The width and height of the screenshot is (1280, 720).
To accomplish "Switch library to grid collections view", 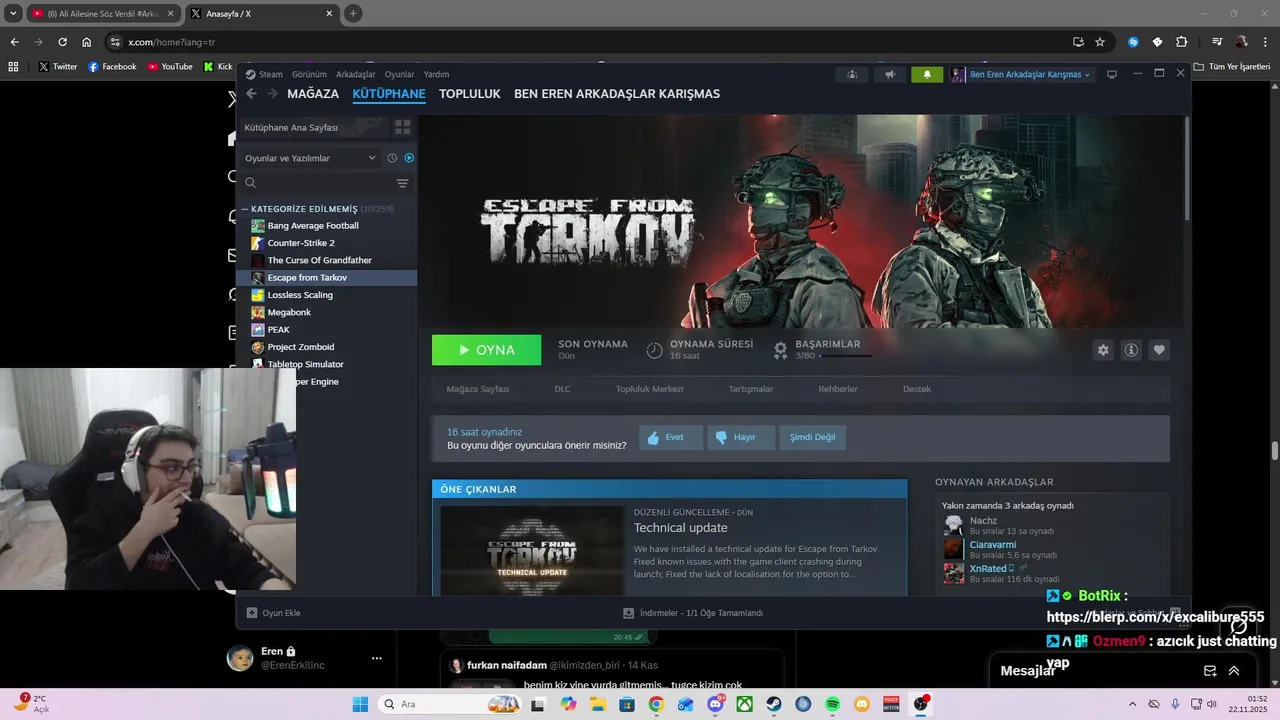I will 403,127.
